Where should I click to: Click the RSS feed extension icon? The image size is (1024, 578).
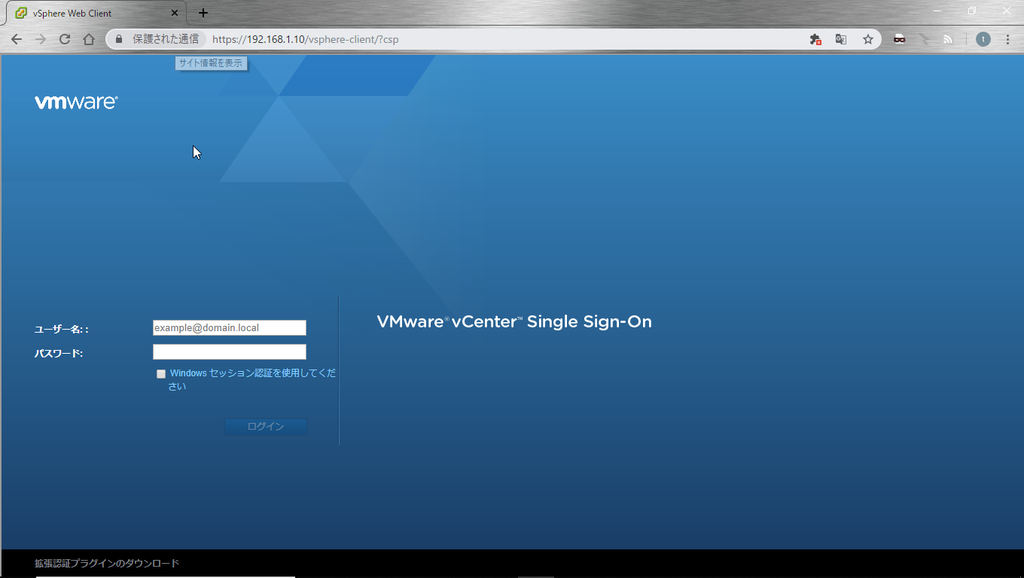point(948,39)
